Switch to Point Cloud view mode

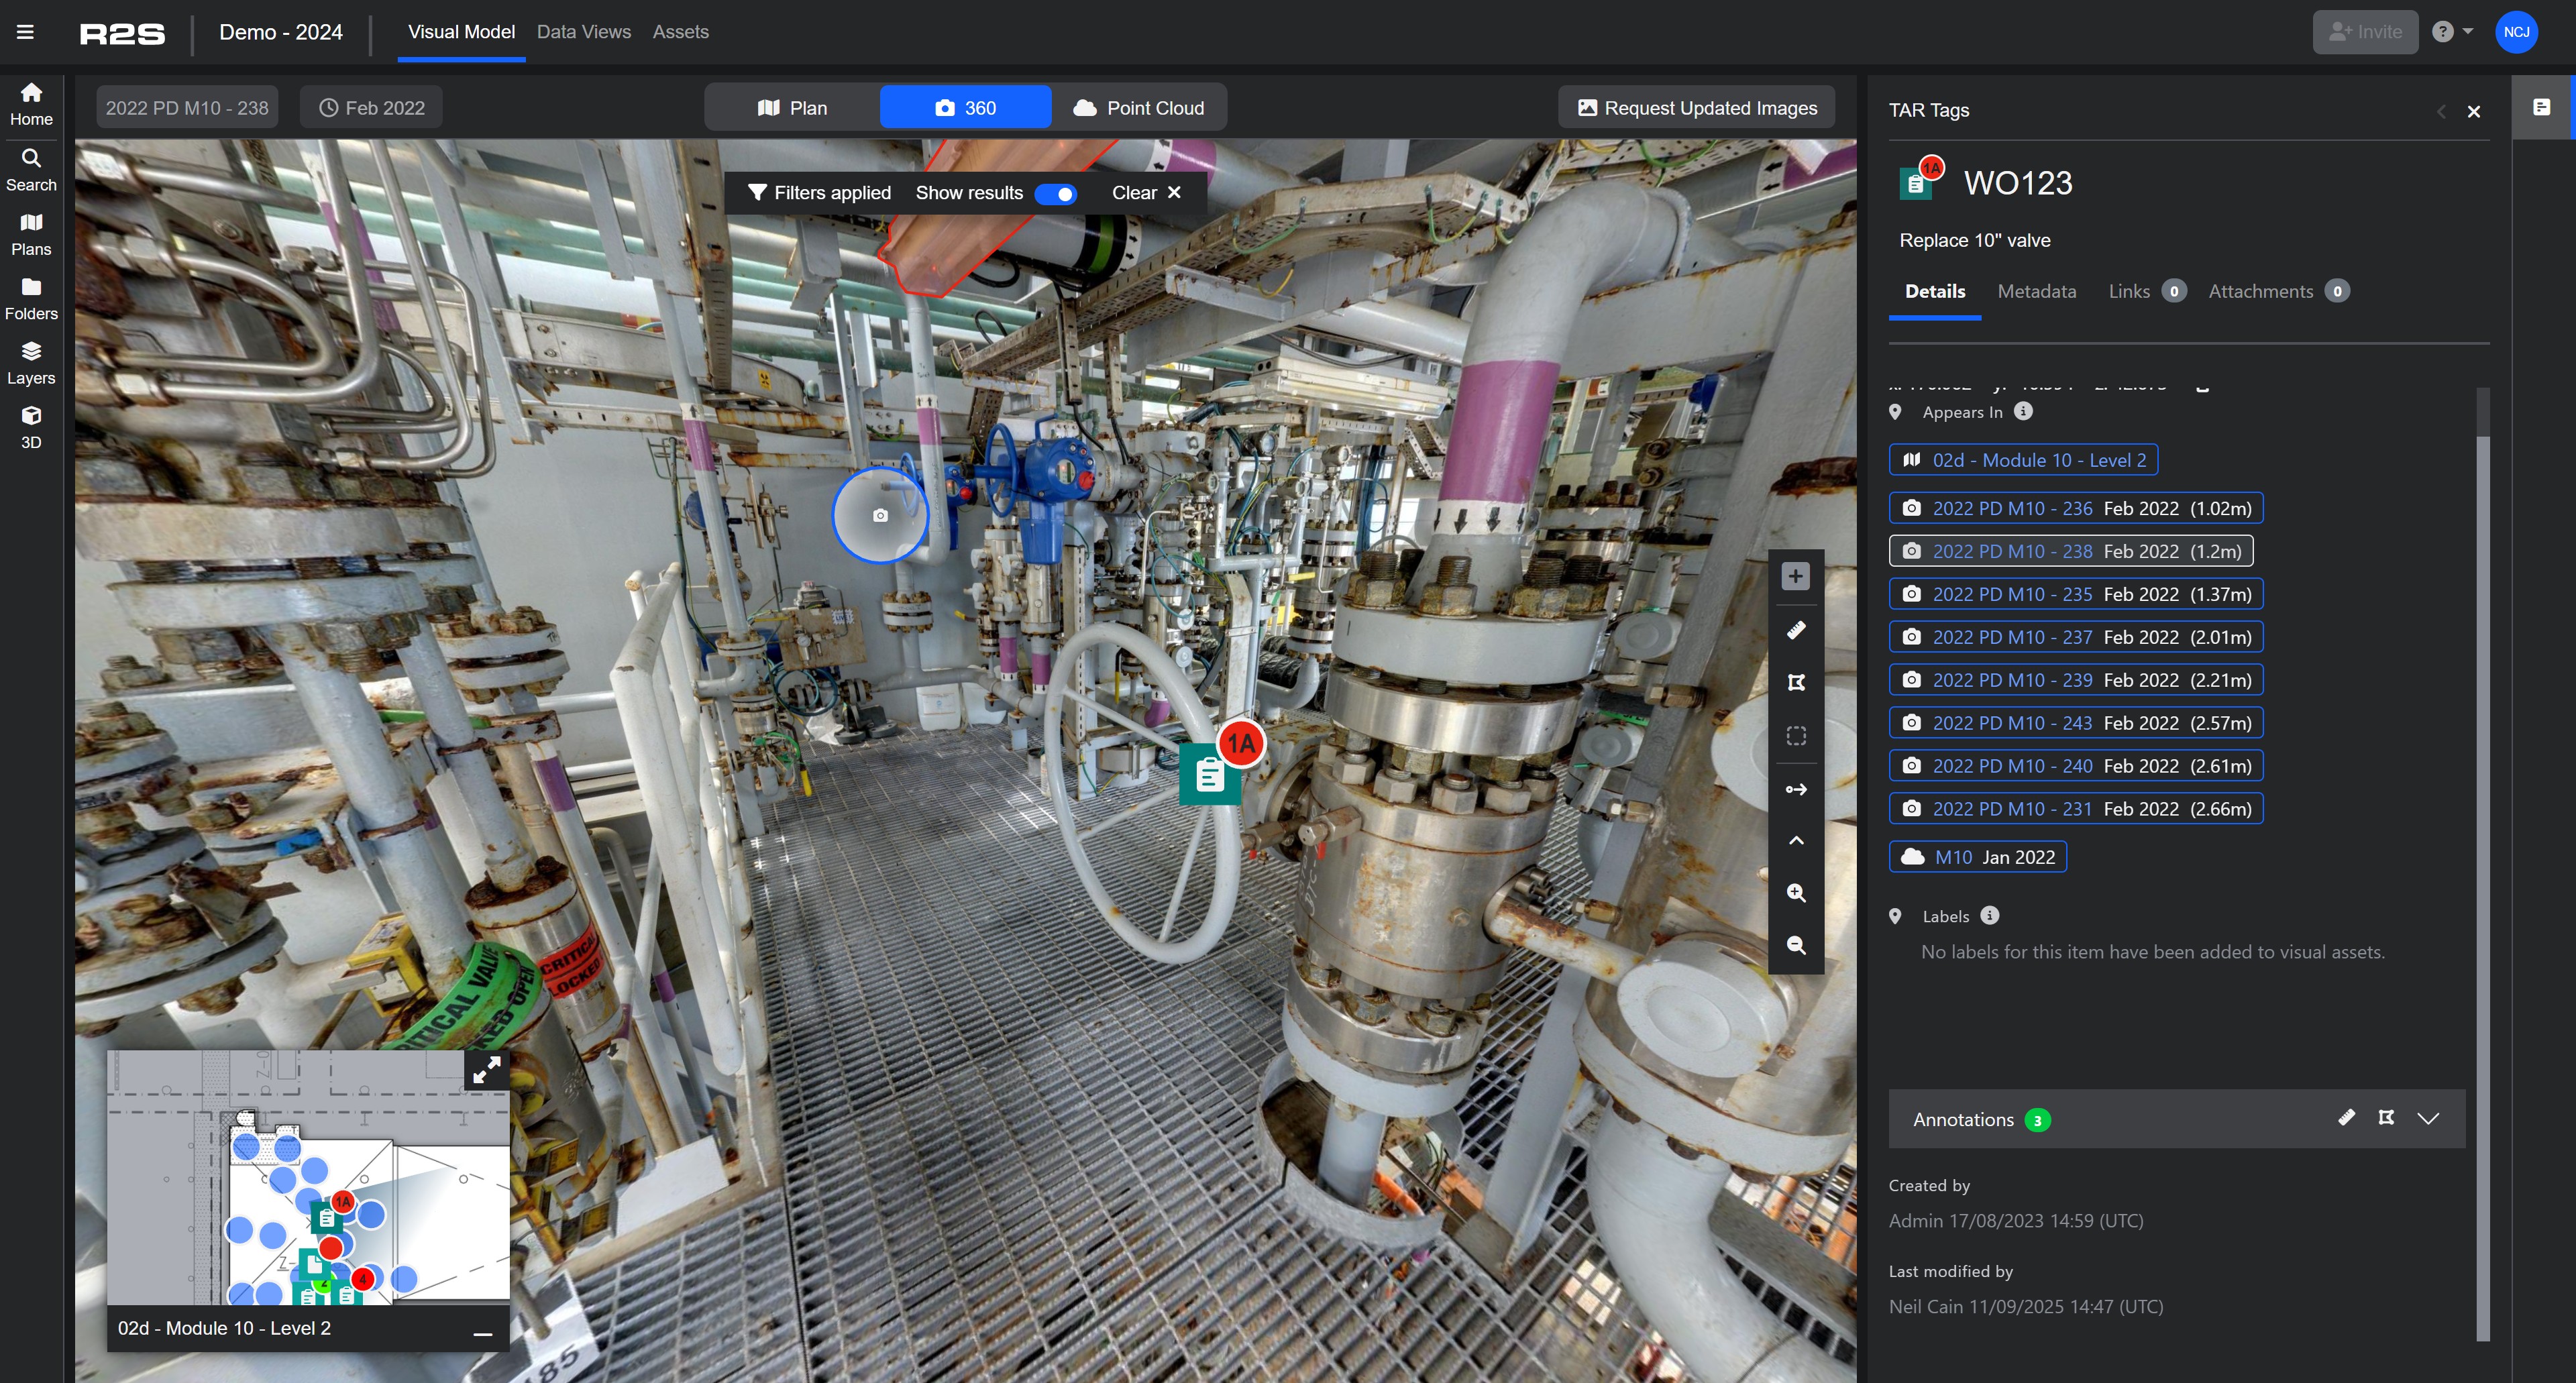1138,108
